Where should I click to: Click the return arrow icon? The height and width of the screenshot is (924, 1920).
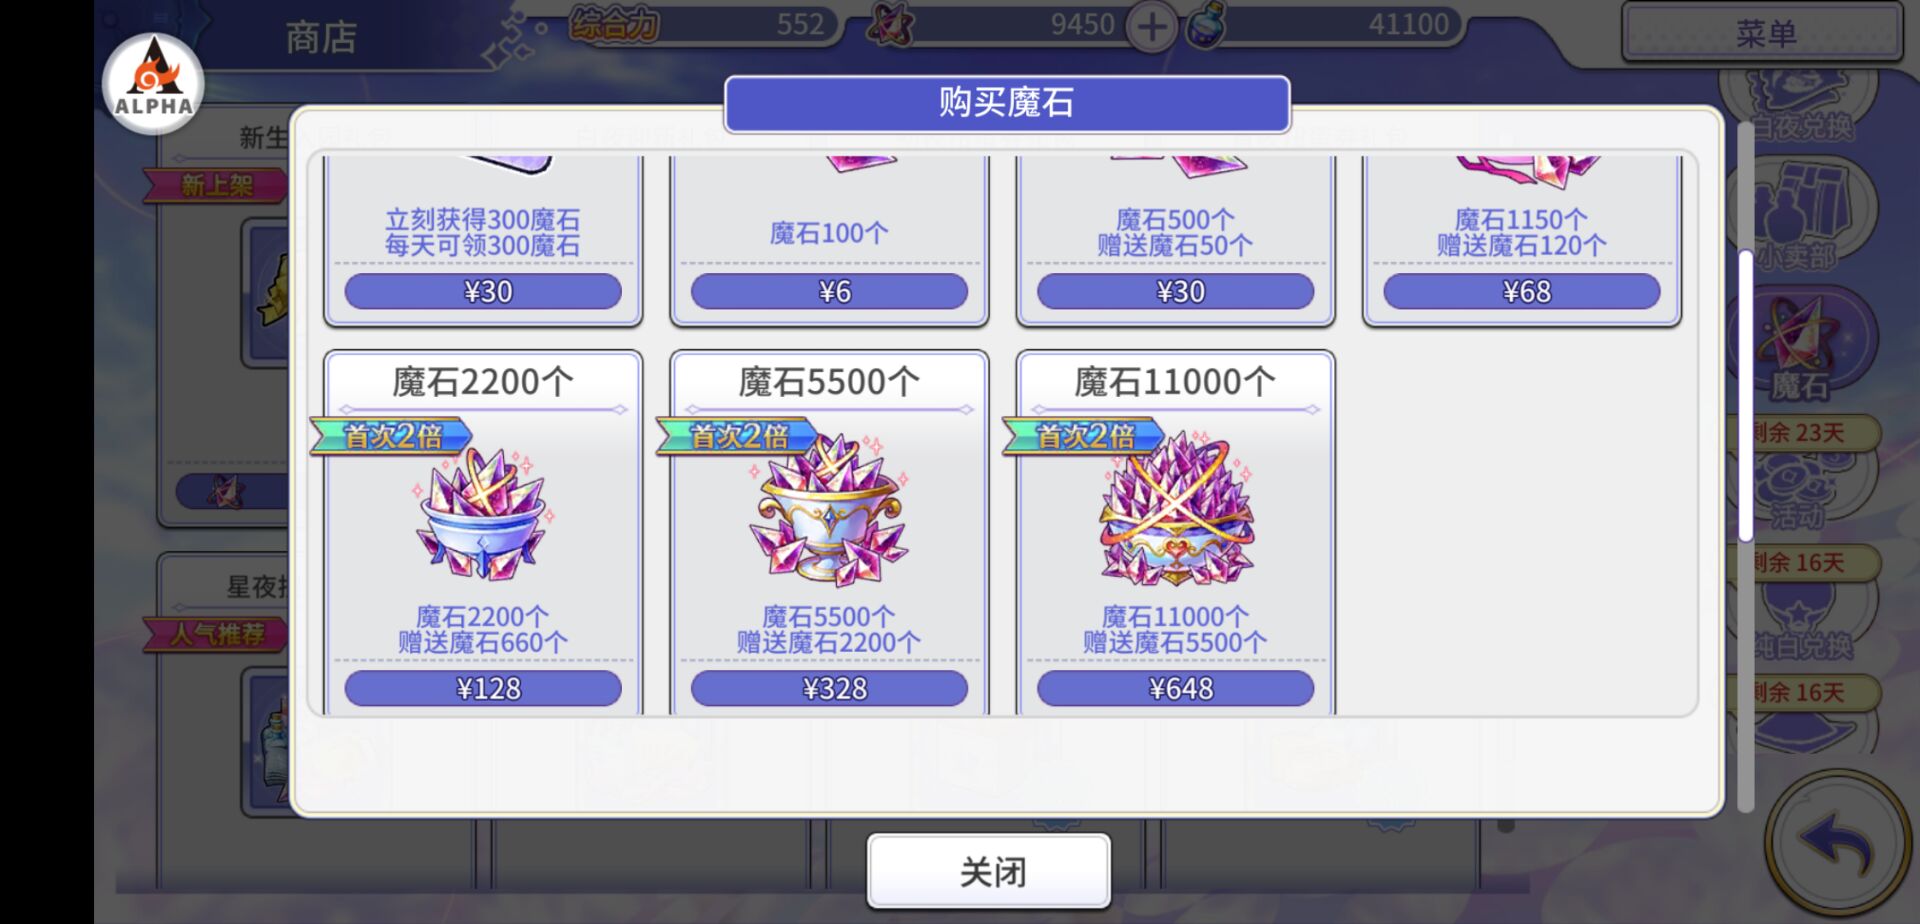tap(1837, 845)
